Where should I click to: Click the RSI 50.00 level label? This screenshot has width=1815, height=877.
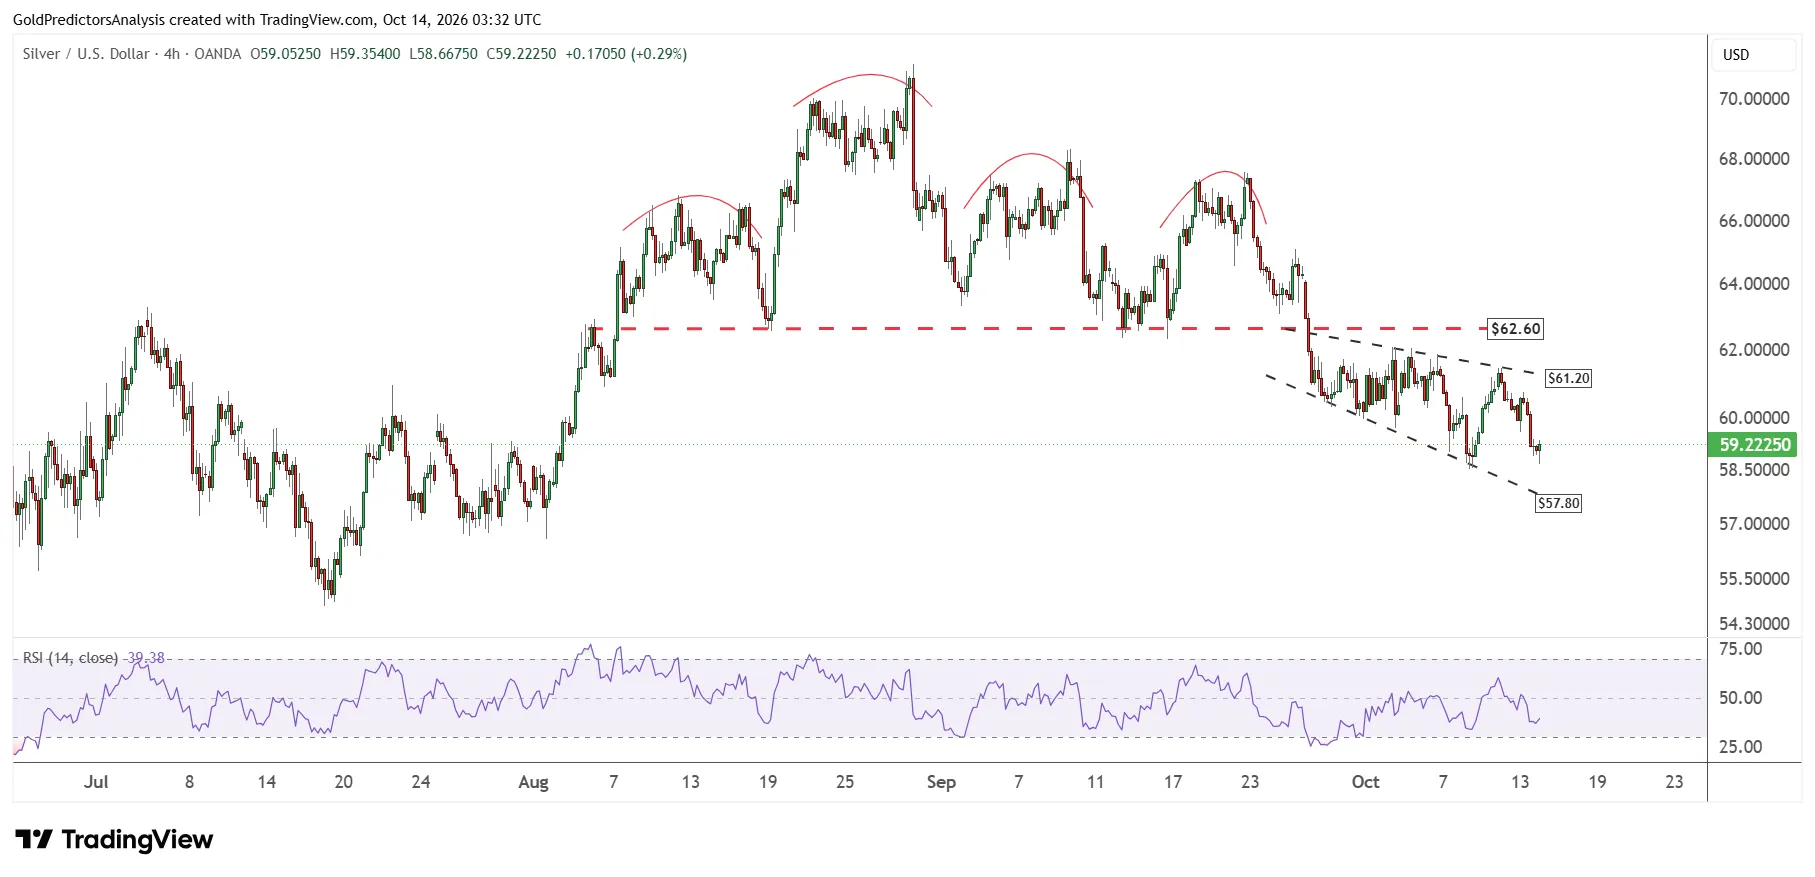[1740, 698]
